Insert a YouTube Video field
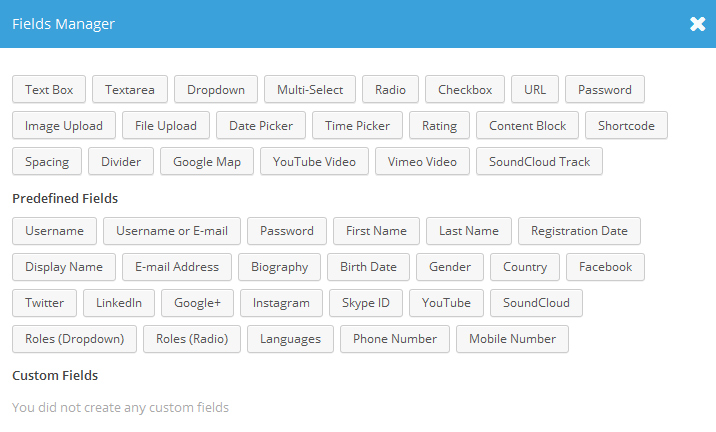 [x=314, y=161]
